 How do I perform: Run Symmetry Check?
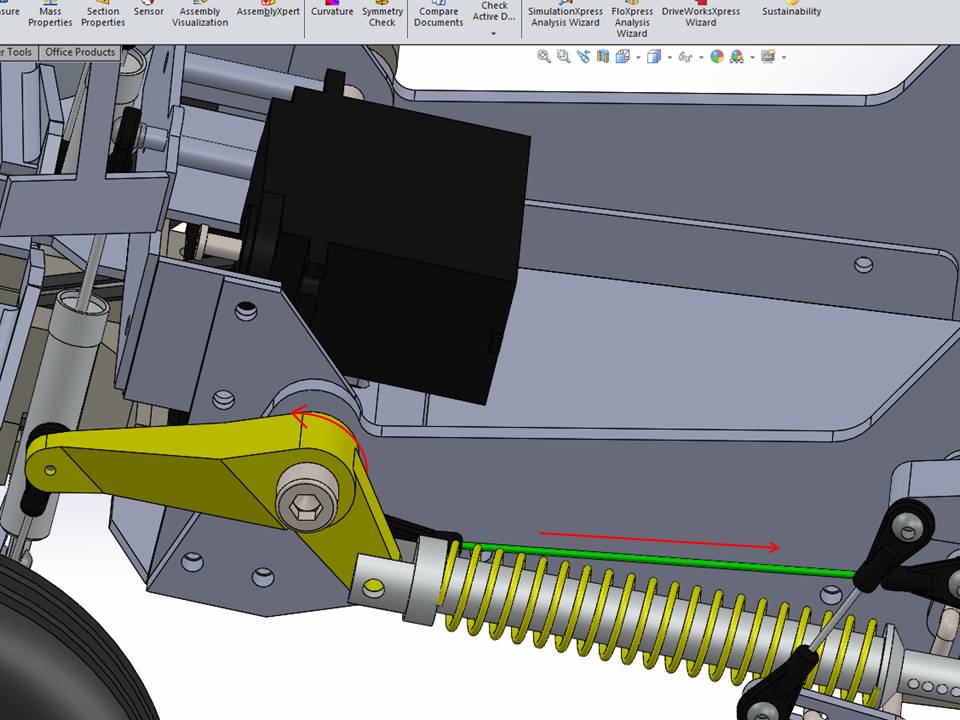coord(382,15)
